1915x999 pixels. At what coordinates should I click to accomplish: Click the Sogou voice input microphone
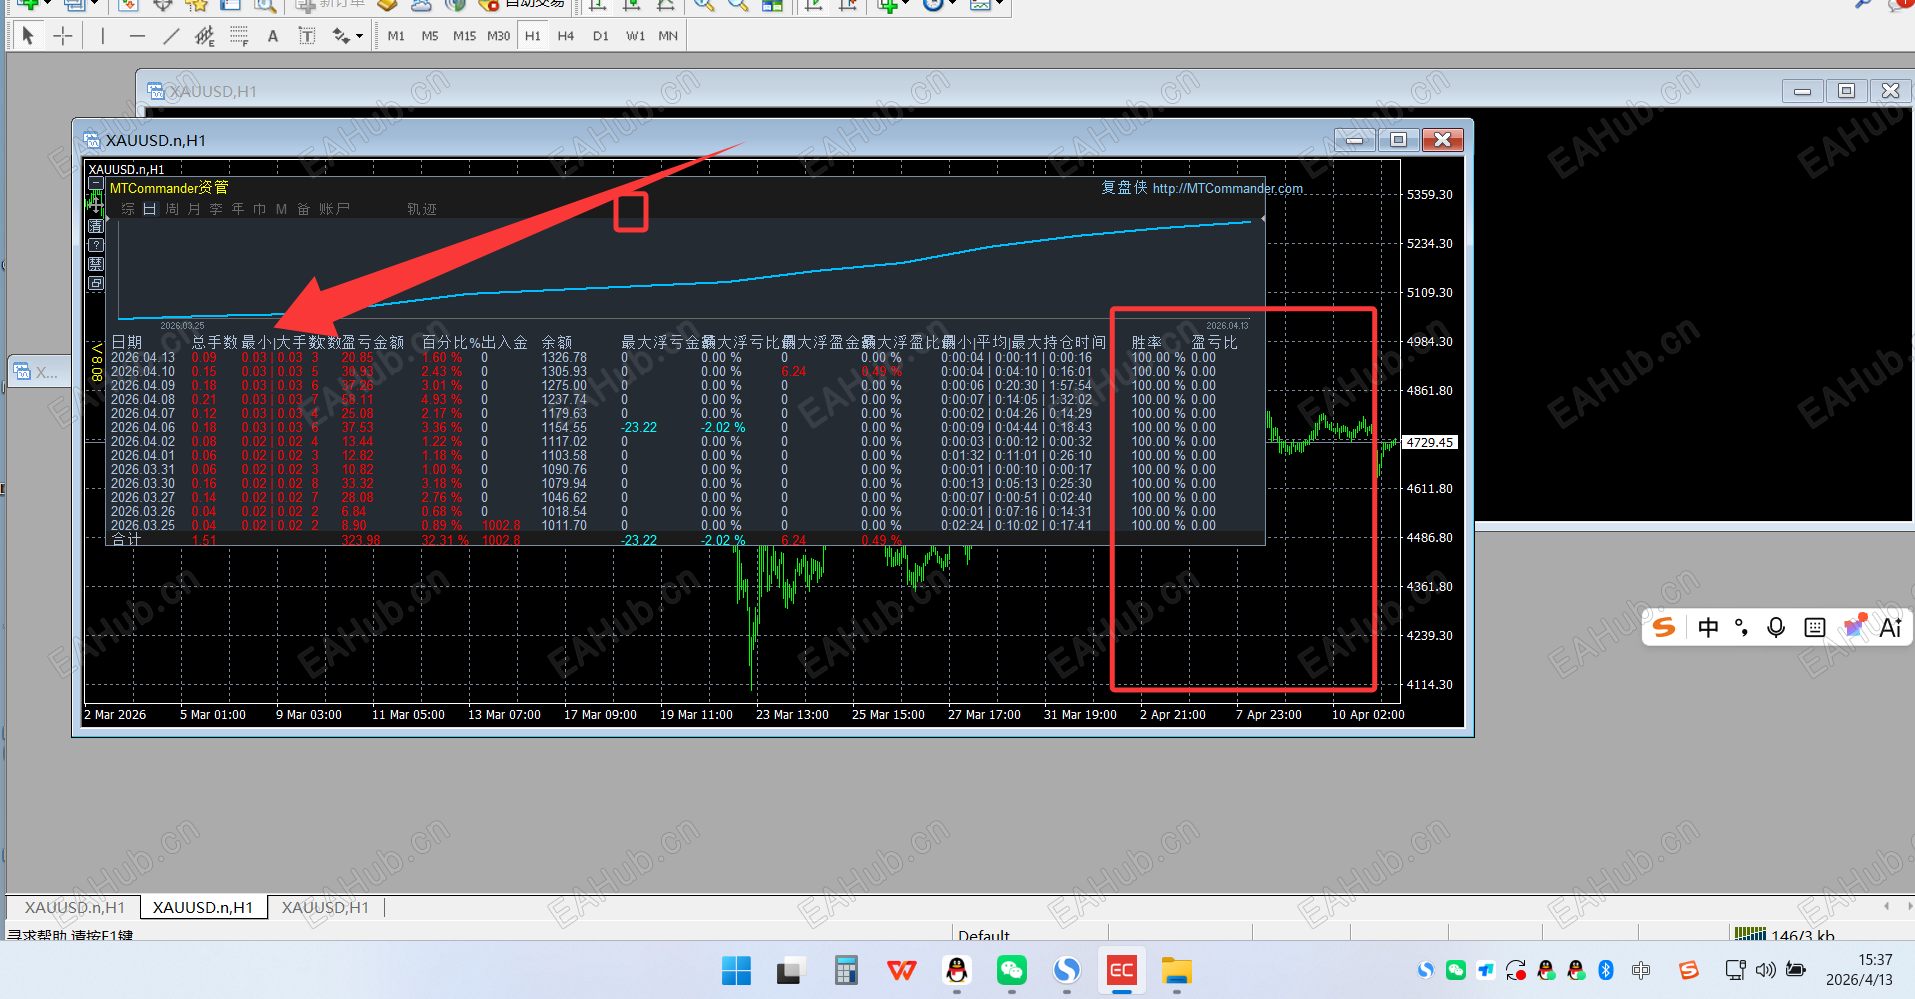[x=1776, y=627]
